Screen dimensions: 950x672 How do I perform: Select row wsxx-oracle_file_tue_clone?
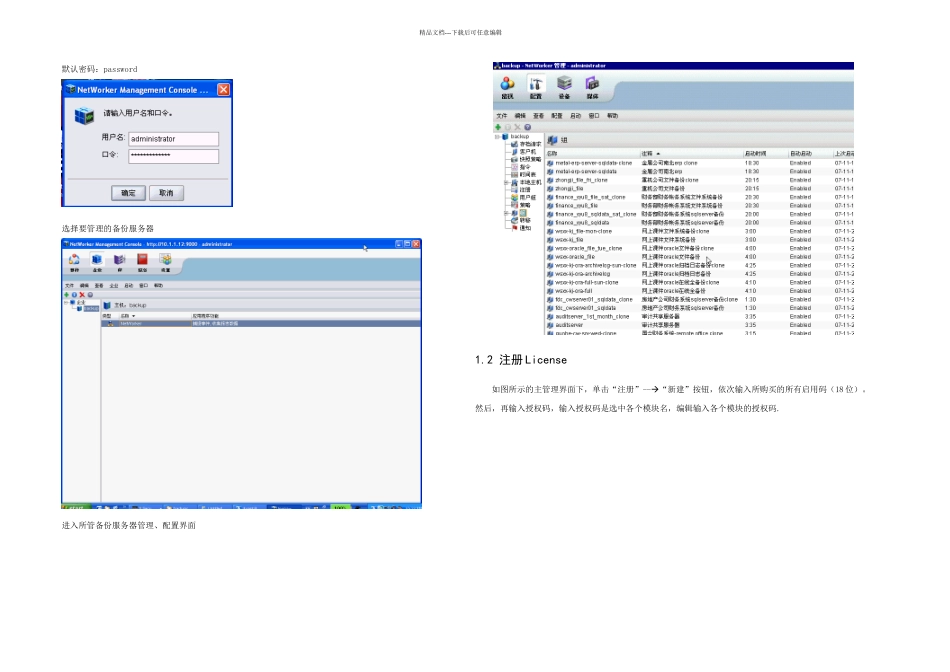point(700,248)
